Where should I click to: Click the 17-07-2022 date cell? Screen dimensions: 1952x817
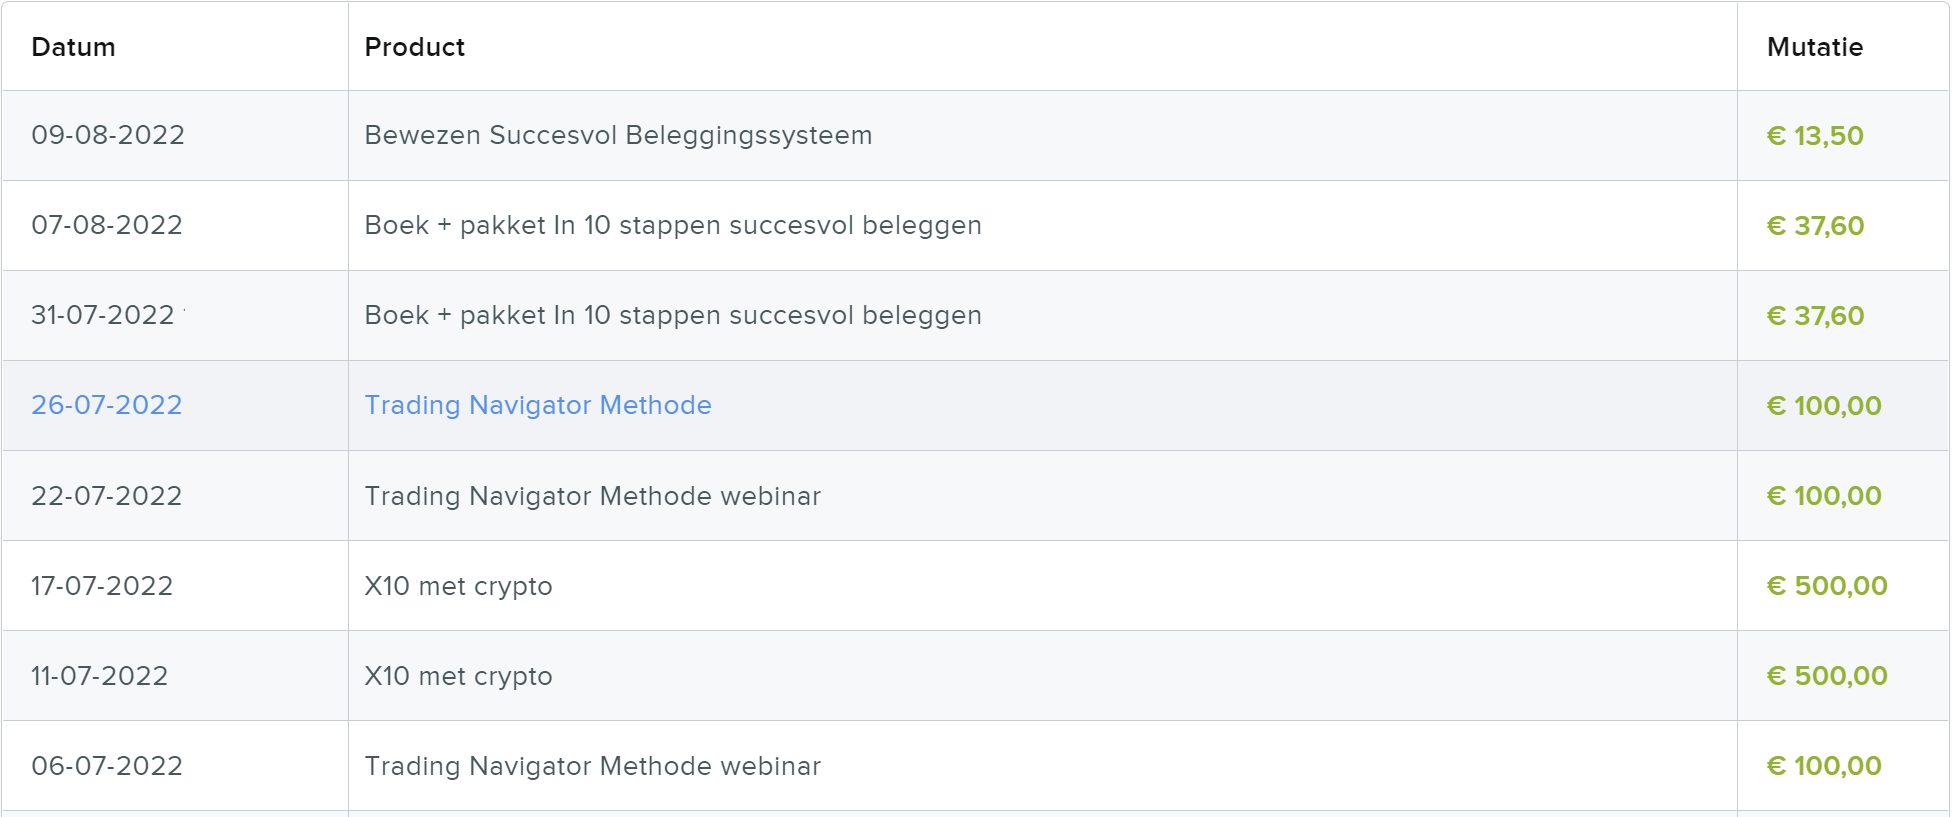102,586
